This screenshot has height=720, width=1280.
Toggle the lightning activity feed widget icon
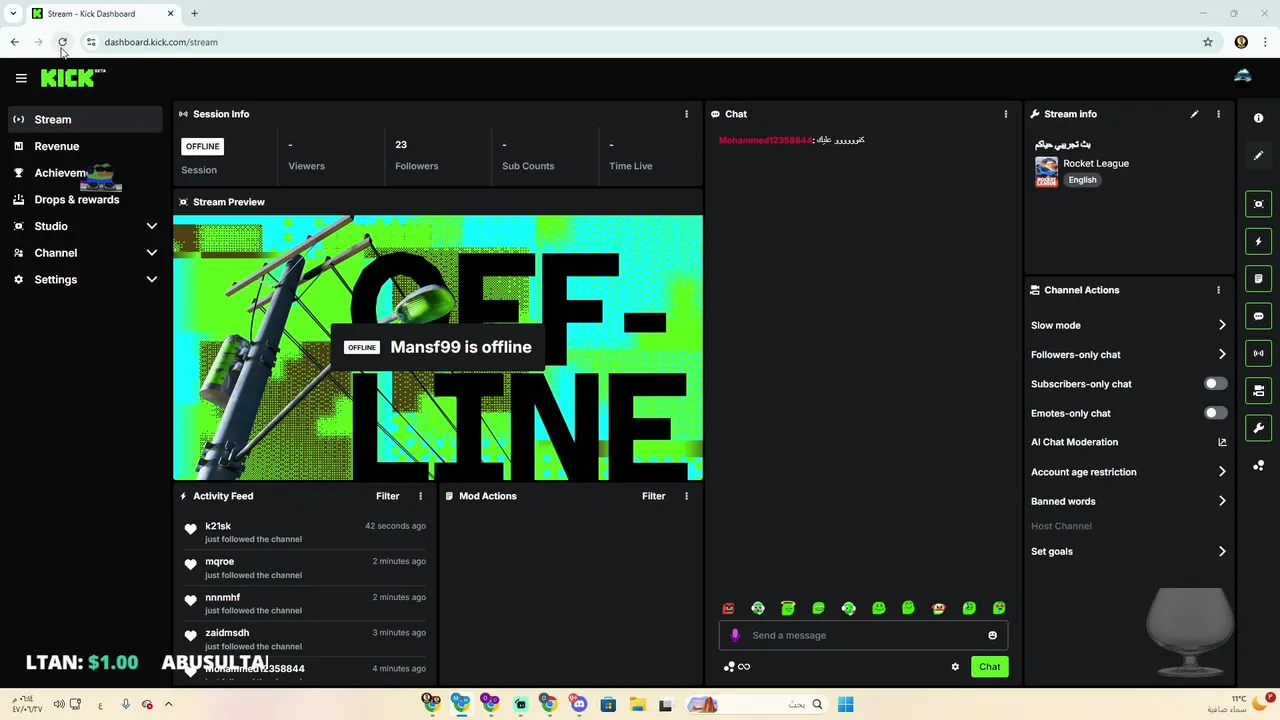1258,241
